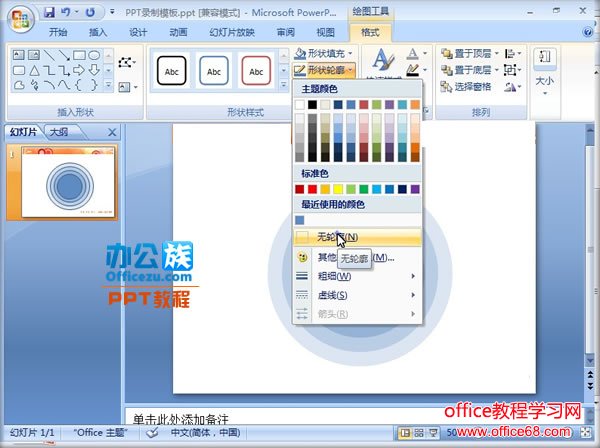
Task: Click the 形状轮廓 dropdown button
Action: tap(324, 70)
